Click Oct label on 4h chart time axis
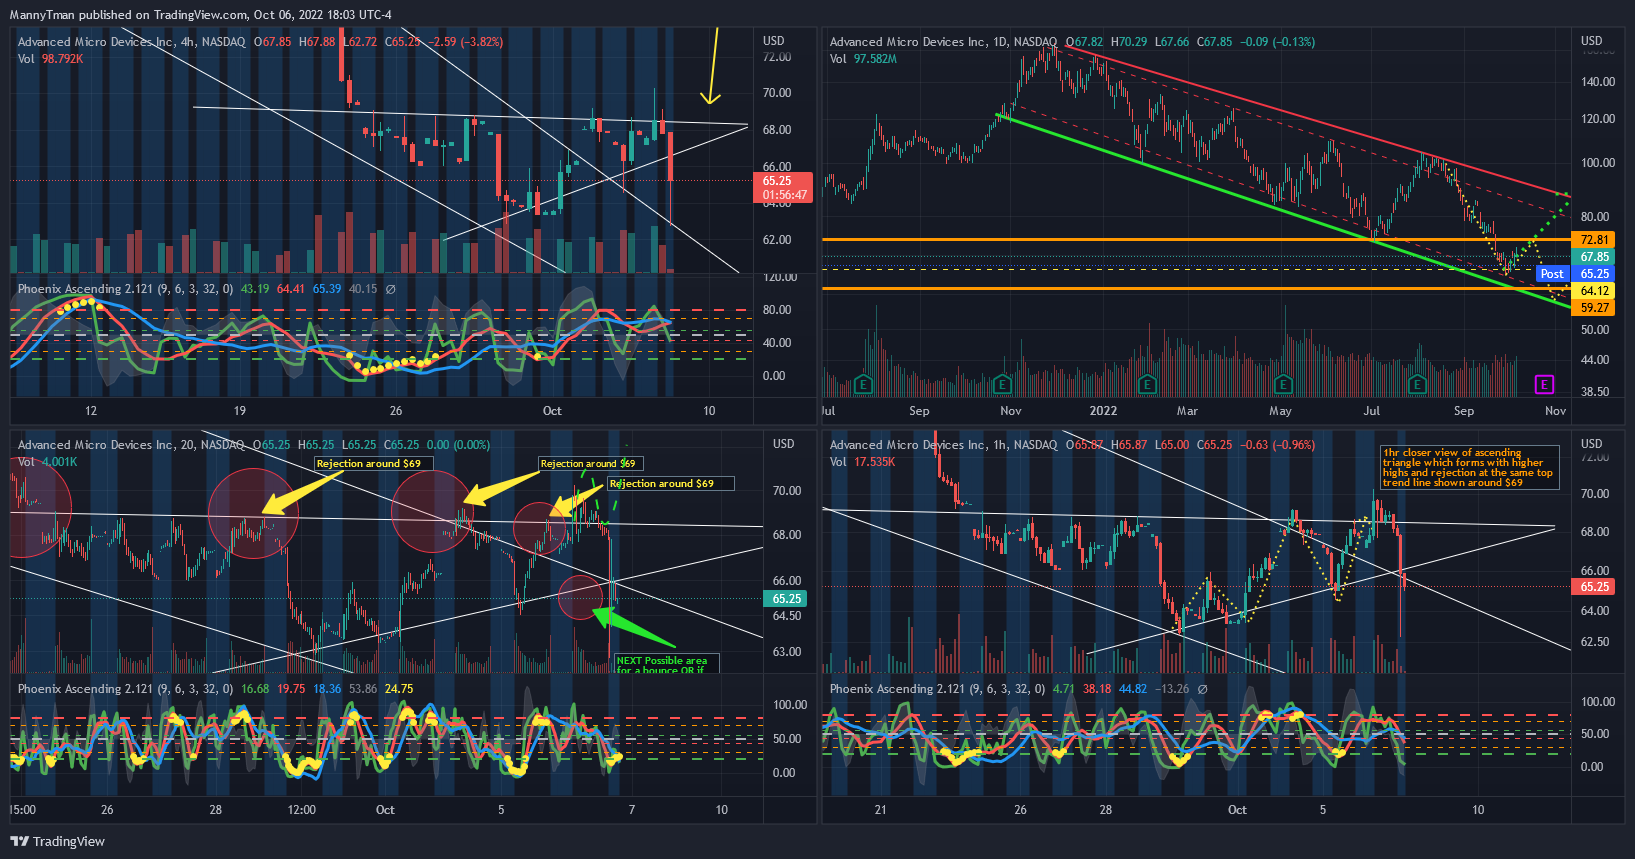The image size is (1635, 859). tap(552, 411)
